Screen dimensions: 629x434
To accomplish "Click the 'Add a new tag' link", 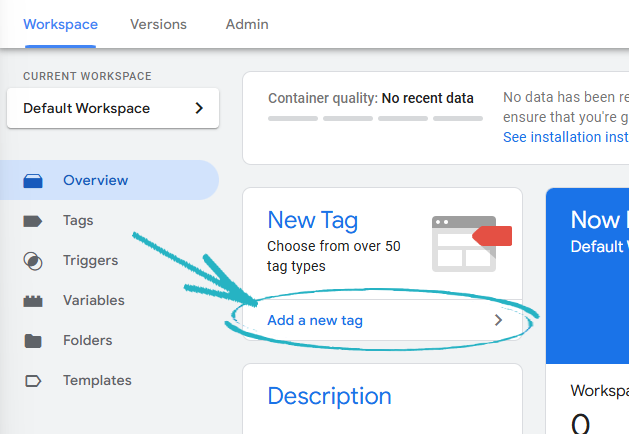I will (315, 321).
